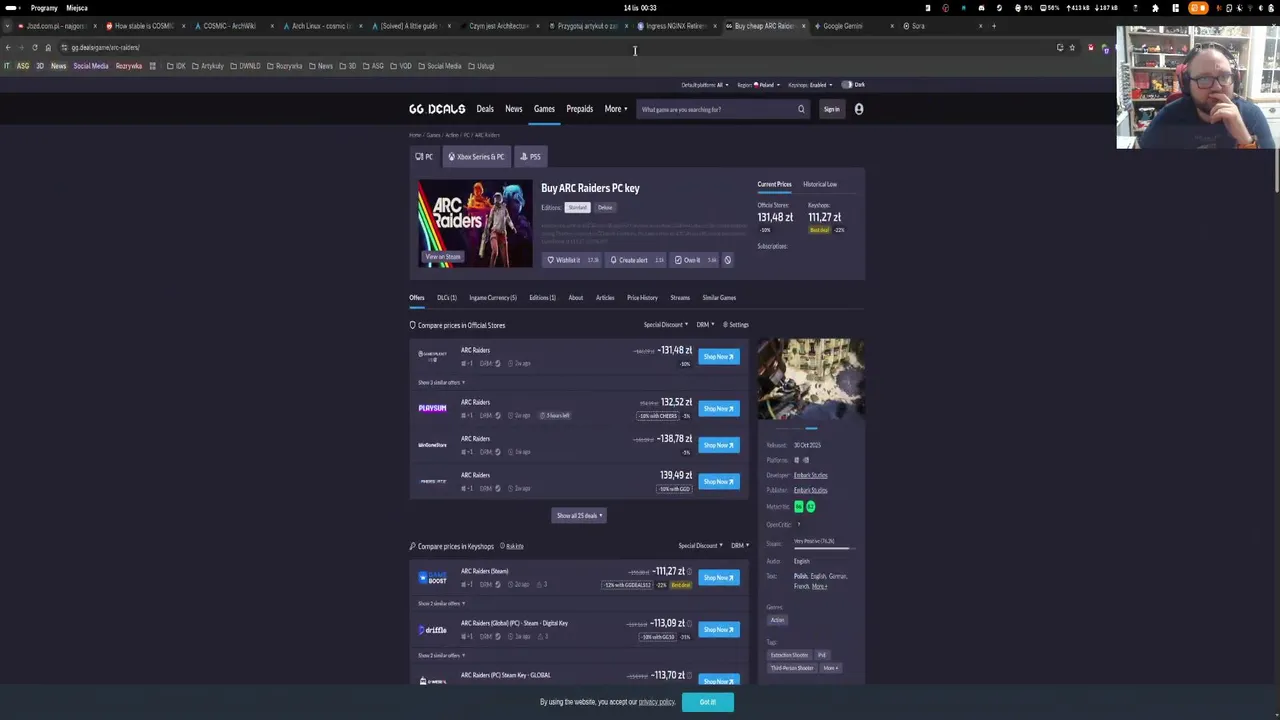
Task: Switch to the DLCs (1) tab
Action: 446,298
